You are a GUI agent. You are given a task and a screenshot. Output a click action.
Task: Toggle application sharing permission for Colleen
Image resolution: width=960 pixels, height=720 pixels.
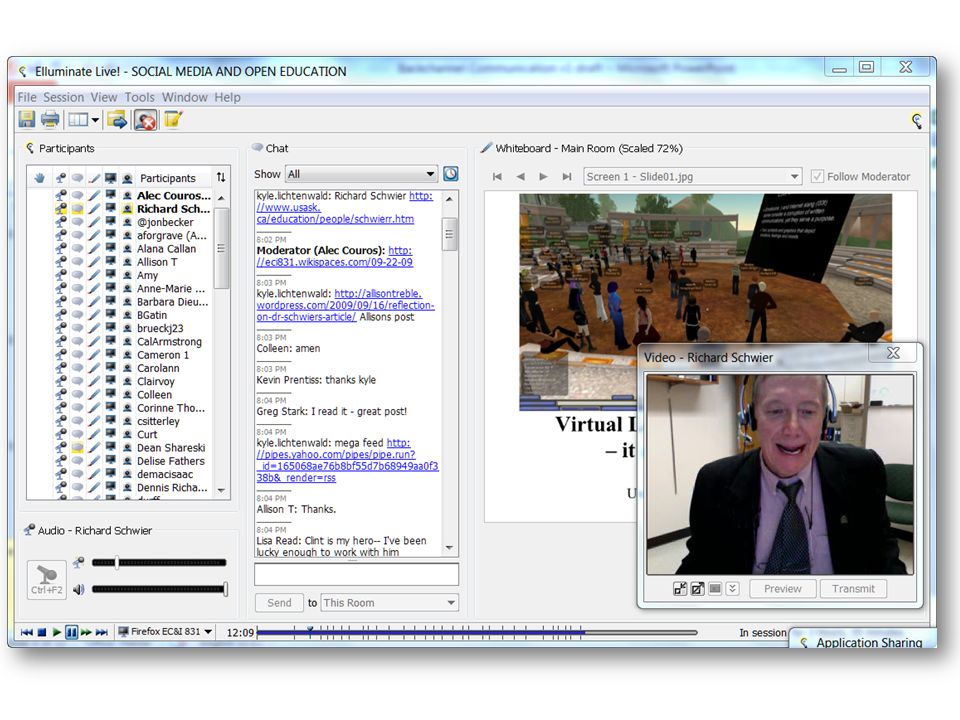point(110,395)
